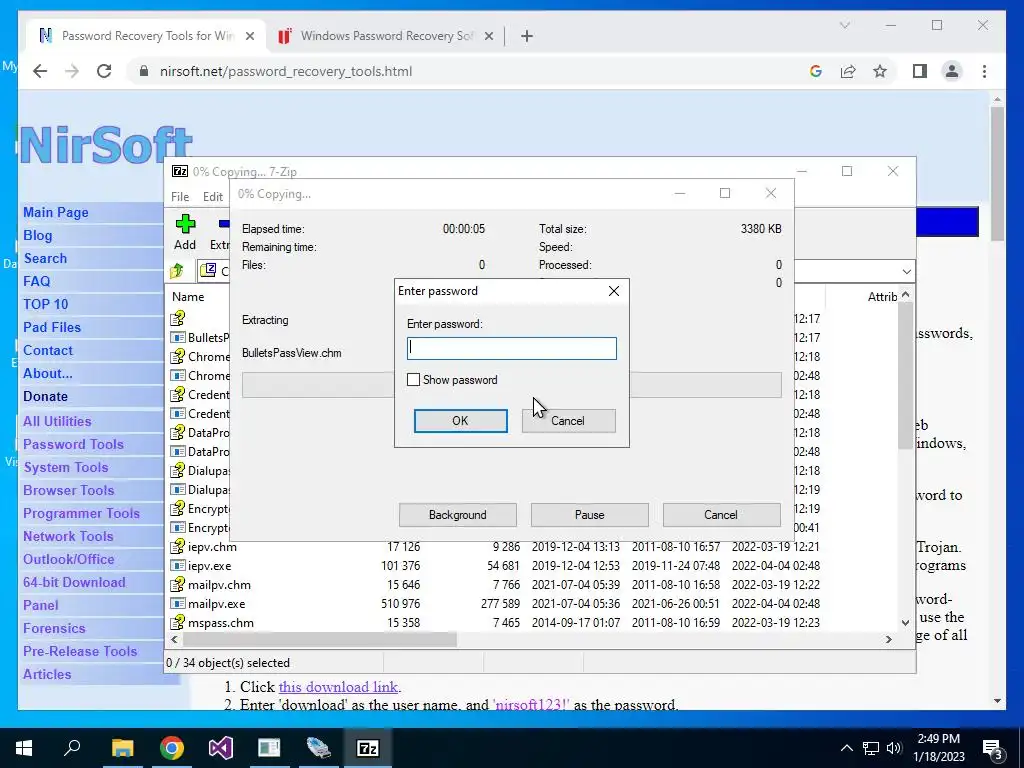
Task: Click the 7-Zip horizontal scrollbar thumb
Action: point(320,639)
